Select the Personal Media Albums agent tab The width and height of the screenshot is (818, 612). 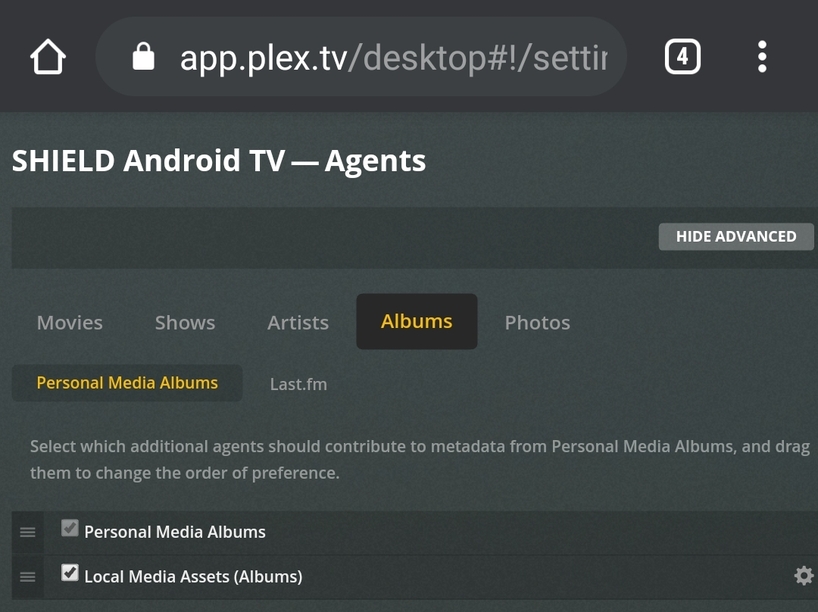(x=127, y=383)
